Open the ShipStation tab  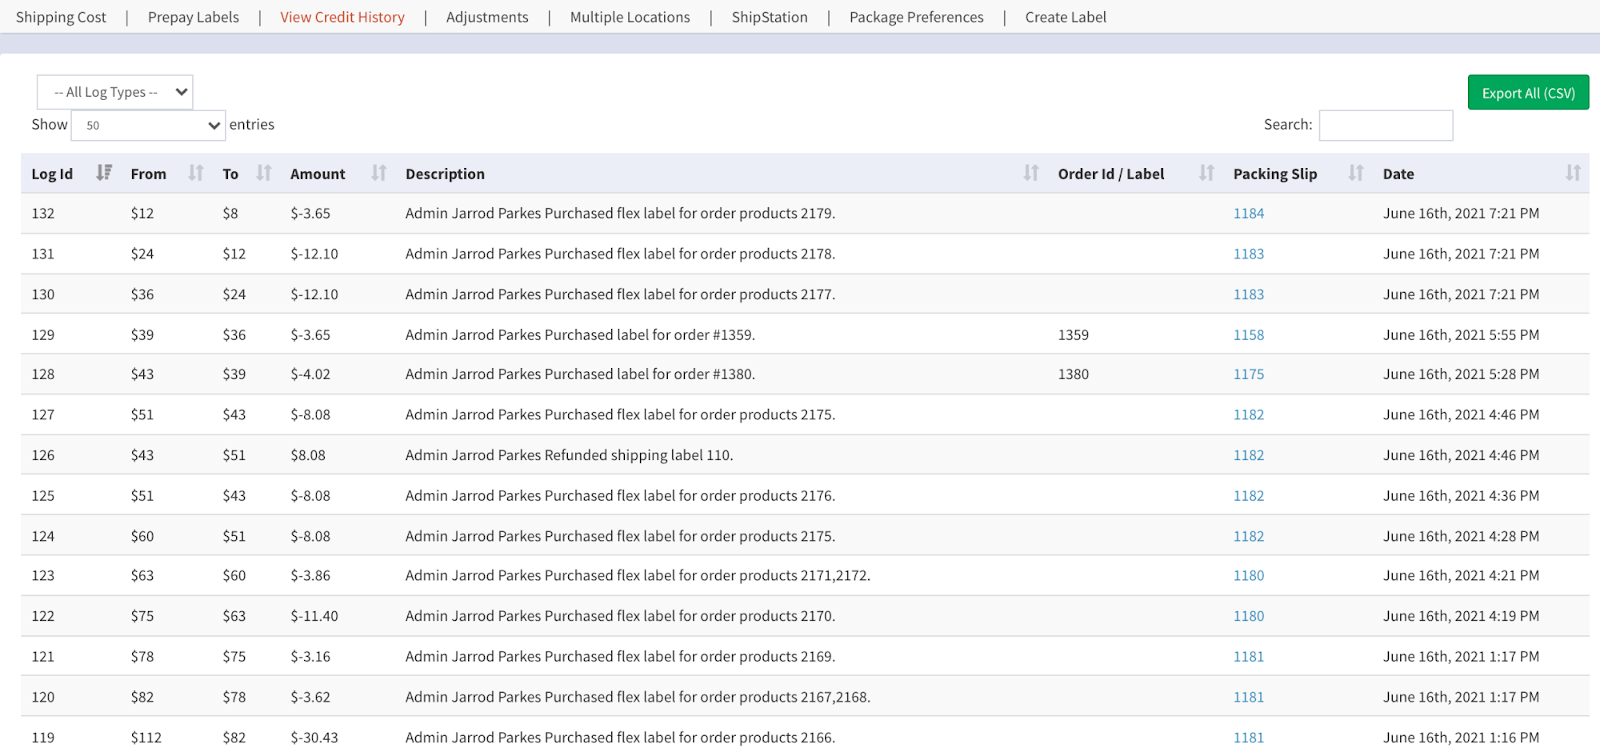pyautogui.click(x=769, y=17)
